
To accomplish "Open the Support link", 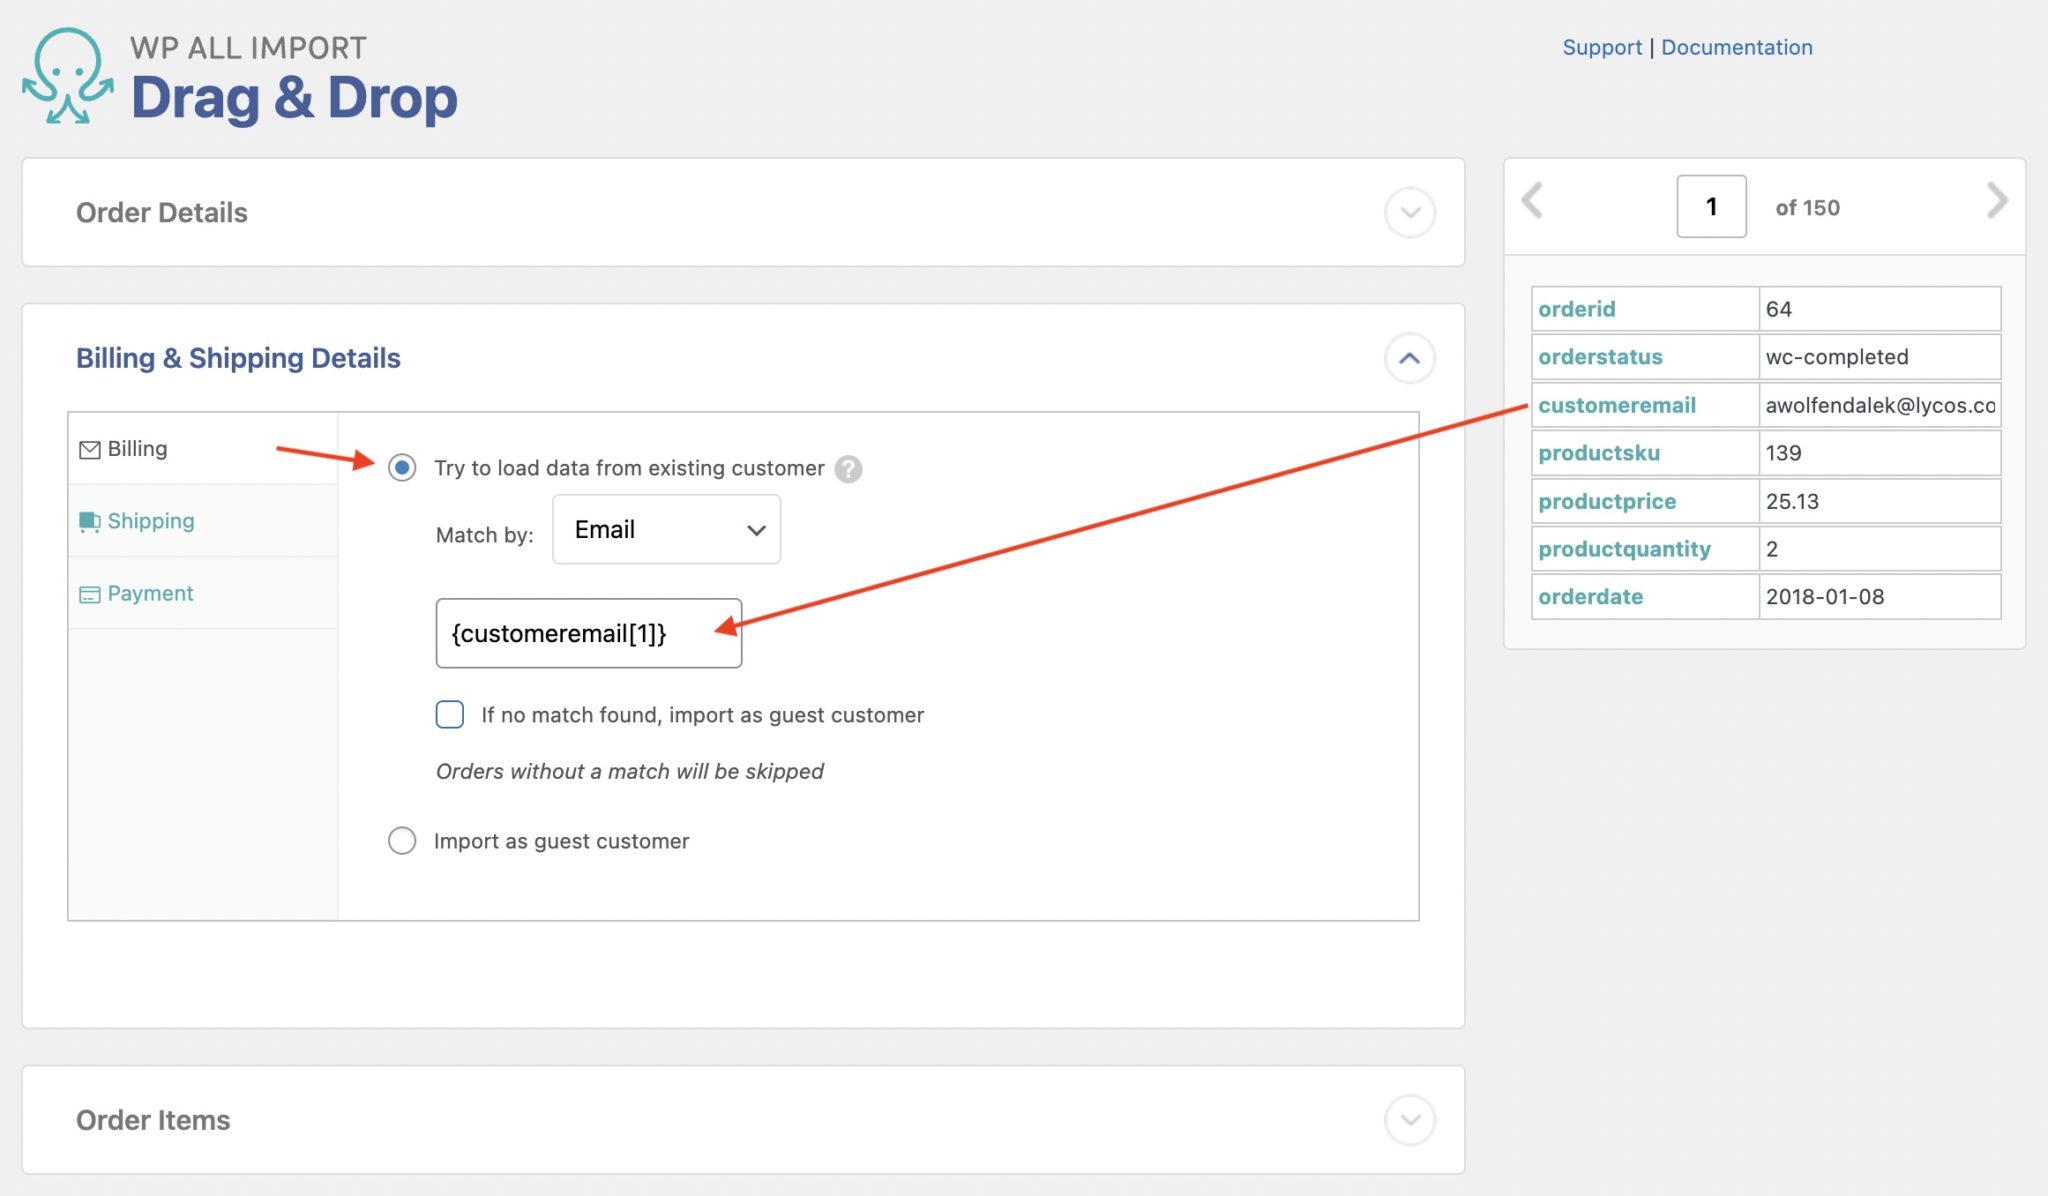I will click(x=1601, y=46).
